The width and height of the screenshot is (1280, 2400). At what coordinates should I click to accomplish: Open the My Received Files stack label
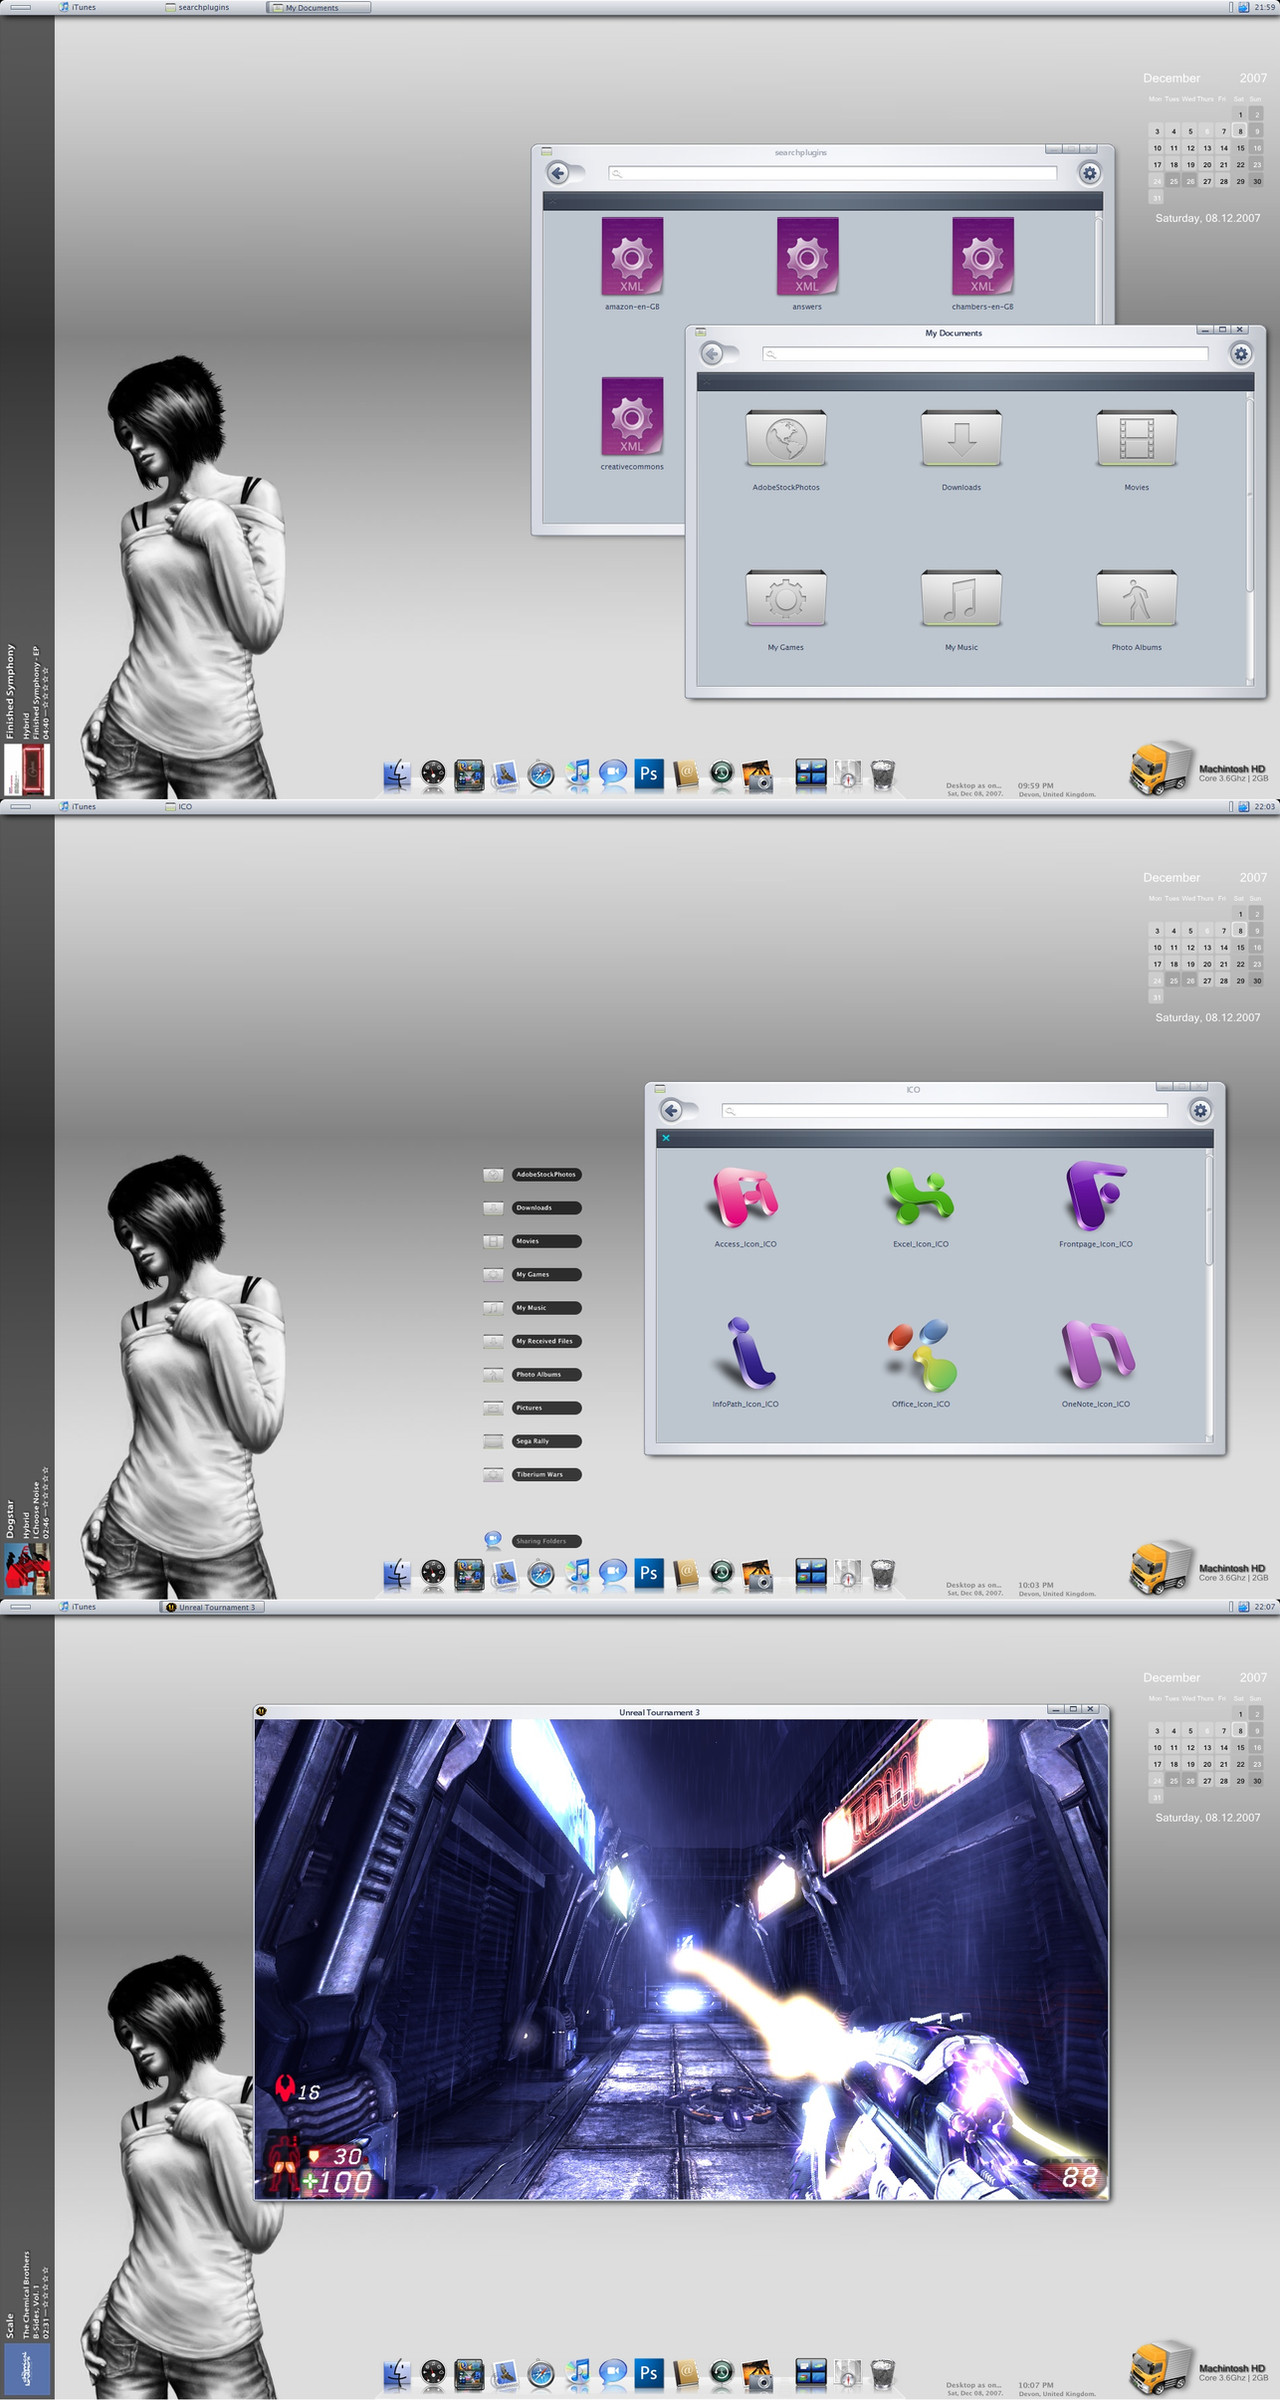(x=546, y=1341)
